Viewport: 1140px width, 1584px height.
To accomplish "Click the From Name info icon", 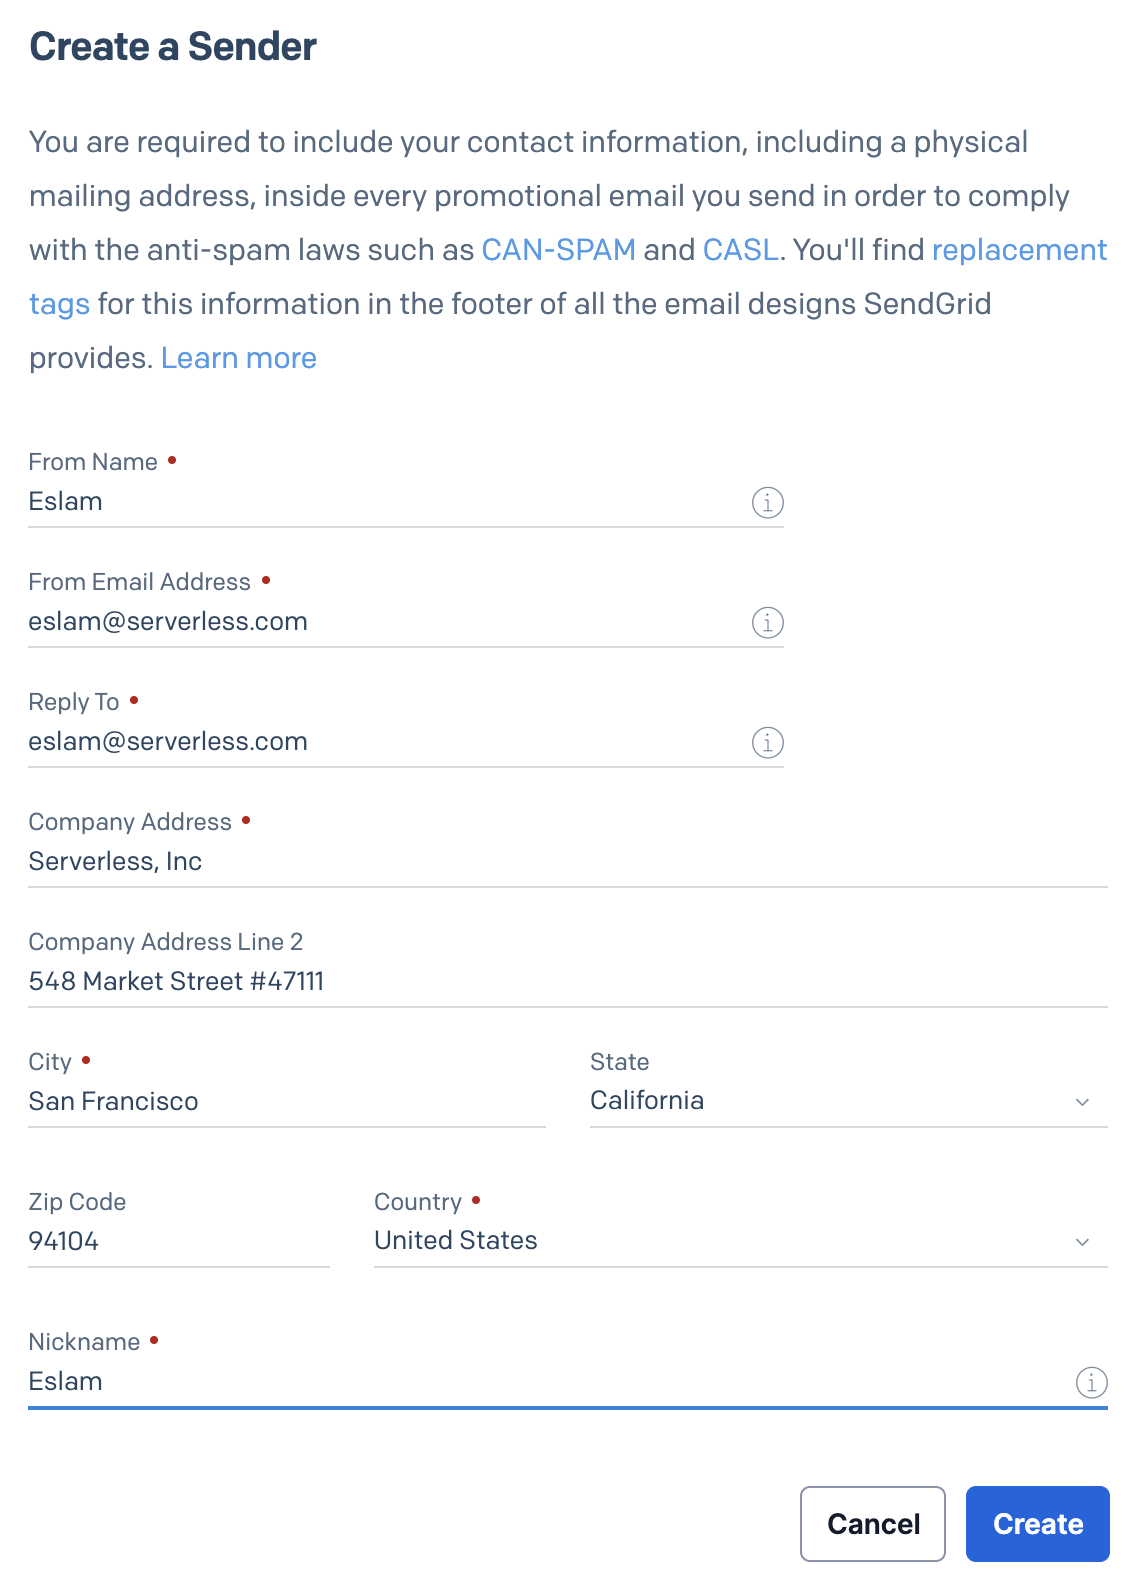I will pyautogui.click(x=767, y=502).
